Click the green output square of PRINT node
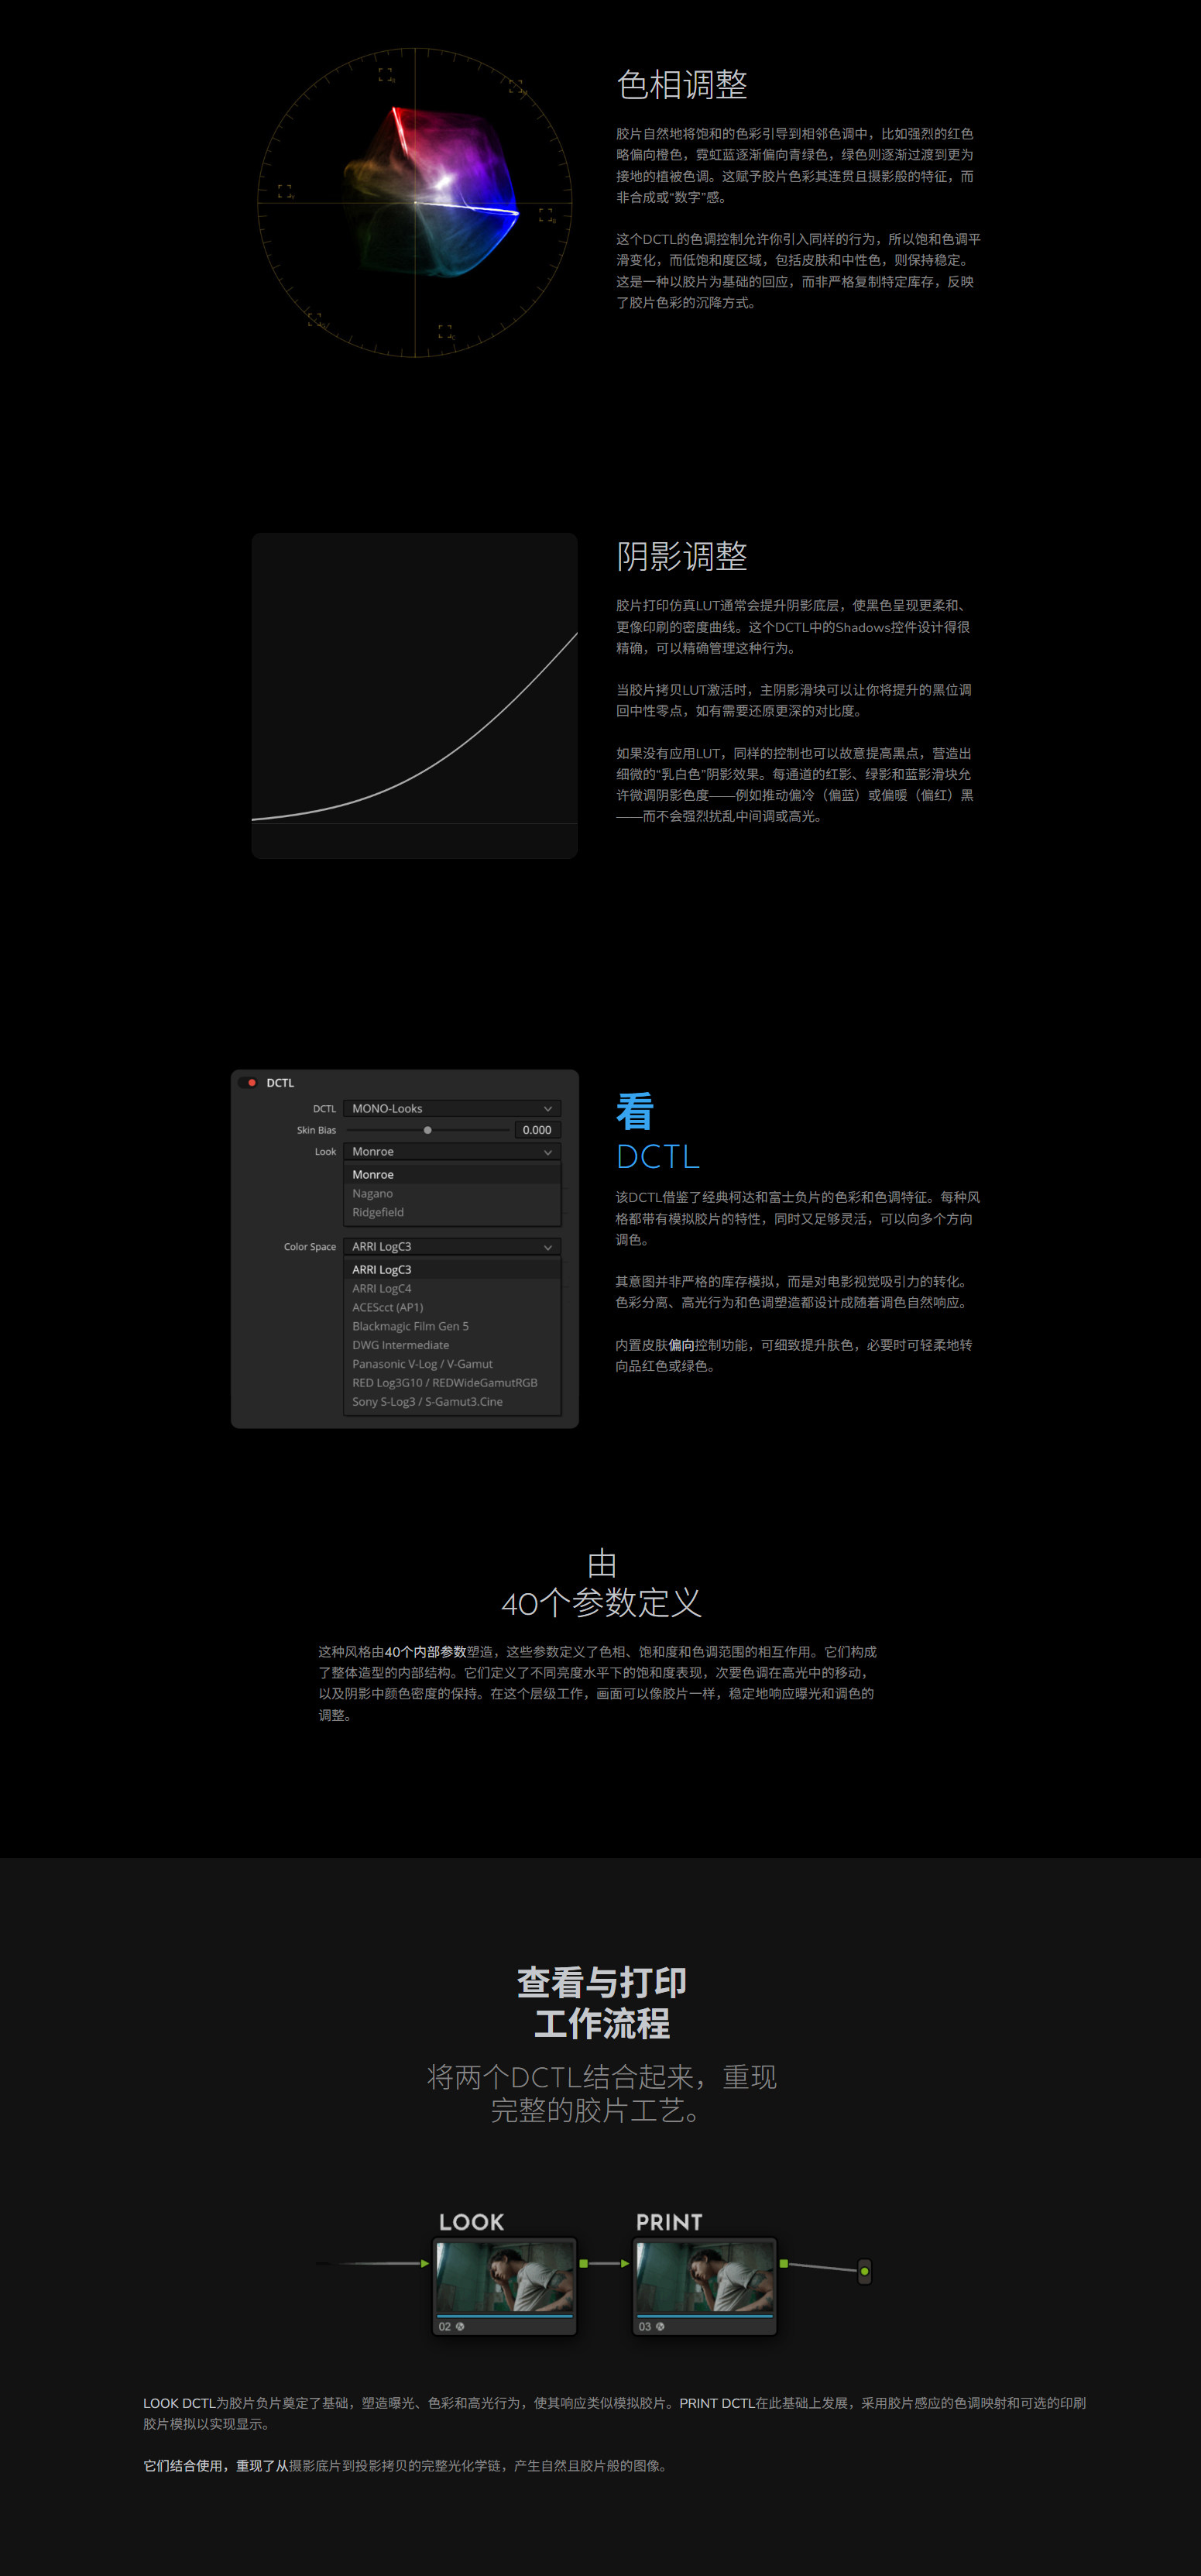Screen dimensions: 1201x2576 (x=784, y=2263)
